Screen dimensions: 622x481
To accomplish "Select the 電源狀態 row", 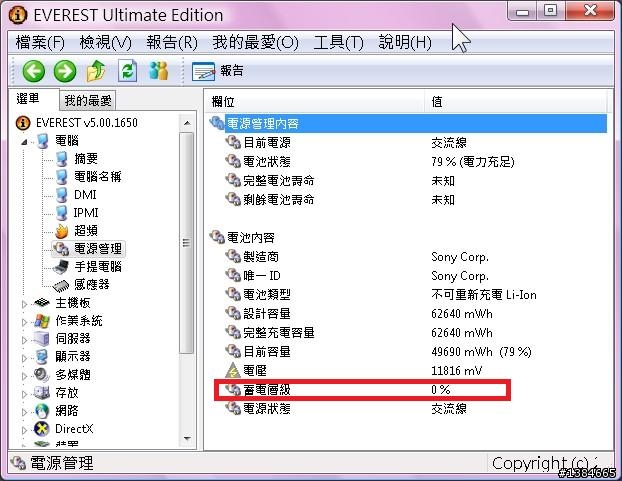I will (407, 408).
